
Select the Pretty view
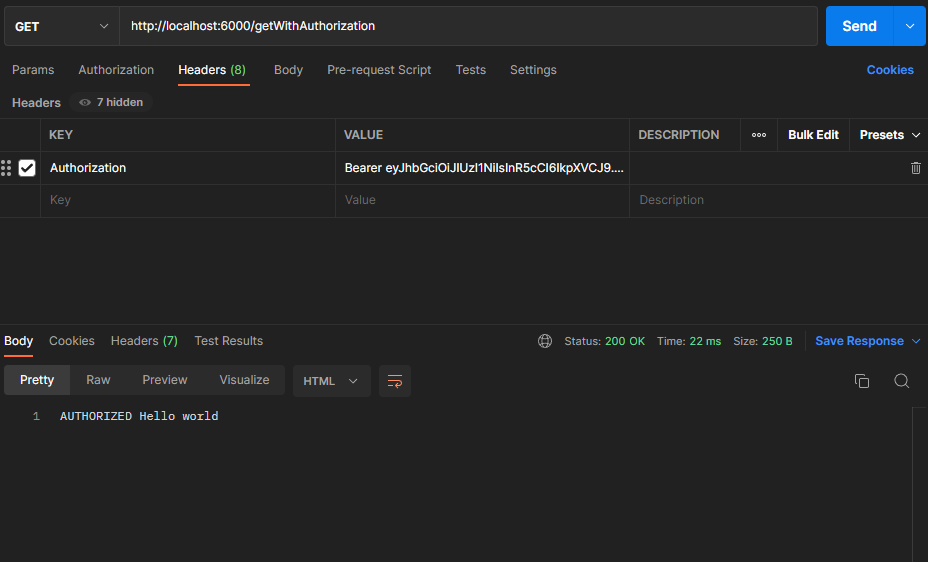point(37,380)
